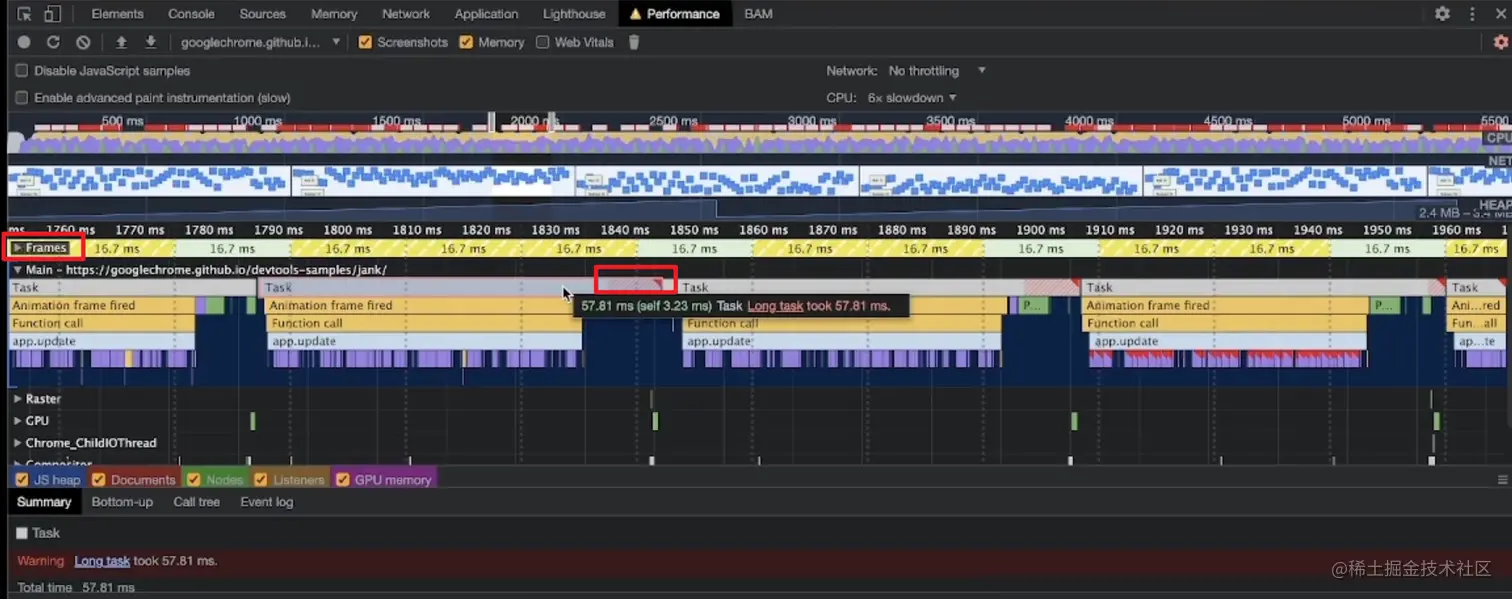Click the screenshot filmstrip thumbnail at left
The width and height of the screenshot is (1512, 599).
point(148,181)
